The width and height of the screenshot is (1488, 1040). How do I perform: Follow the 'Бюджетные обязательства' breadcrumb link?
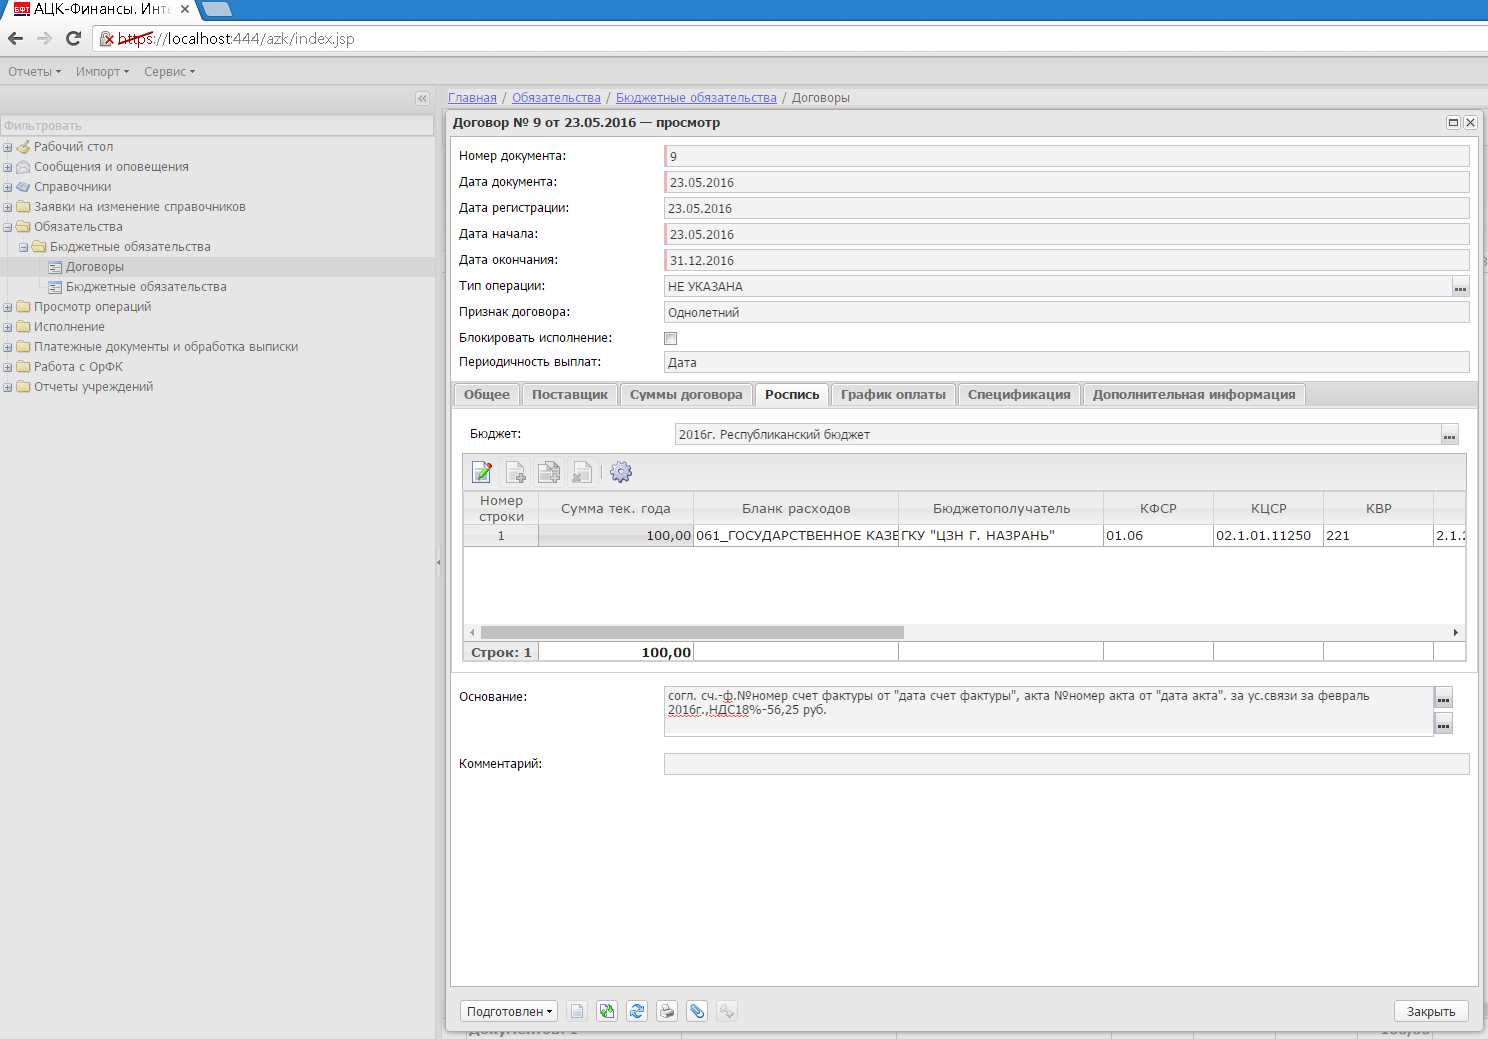click(x=695, y=98)
